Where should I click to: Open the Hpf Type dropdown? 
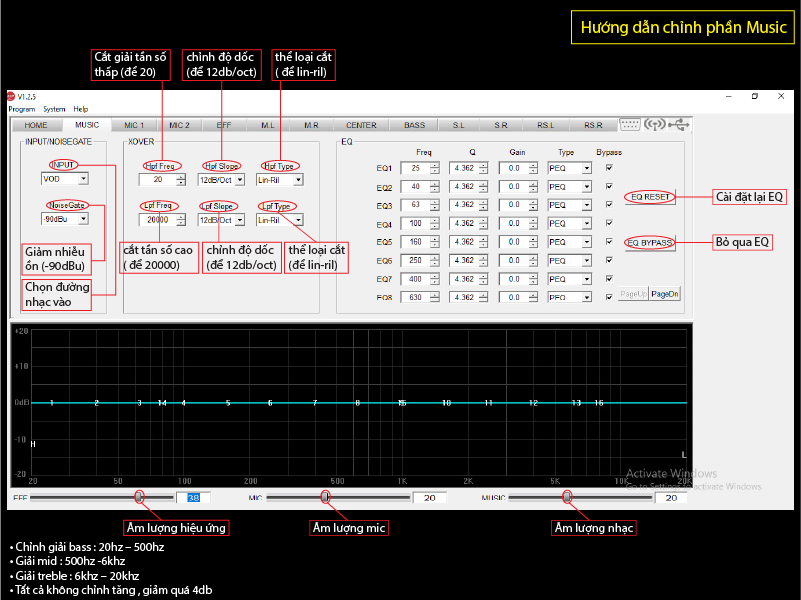pyautogui.click(x=280, y=180)
